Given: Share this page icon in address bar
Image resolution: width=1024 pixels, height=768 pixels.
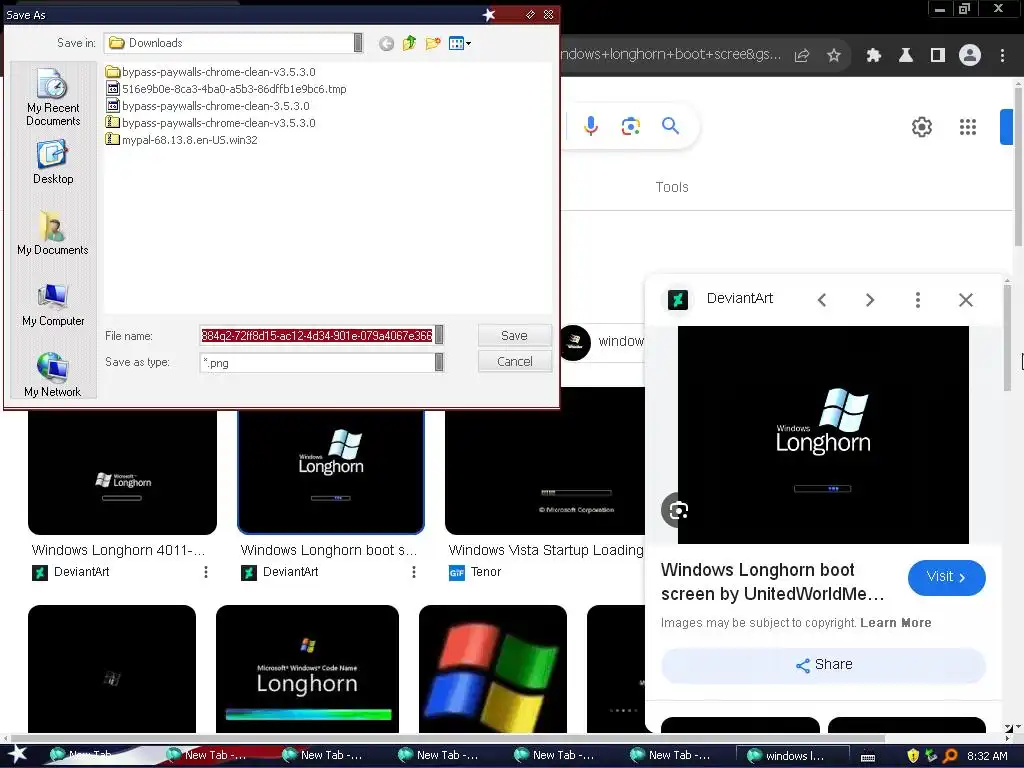Looking at the screenshot, I should coord(802,56).
